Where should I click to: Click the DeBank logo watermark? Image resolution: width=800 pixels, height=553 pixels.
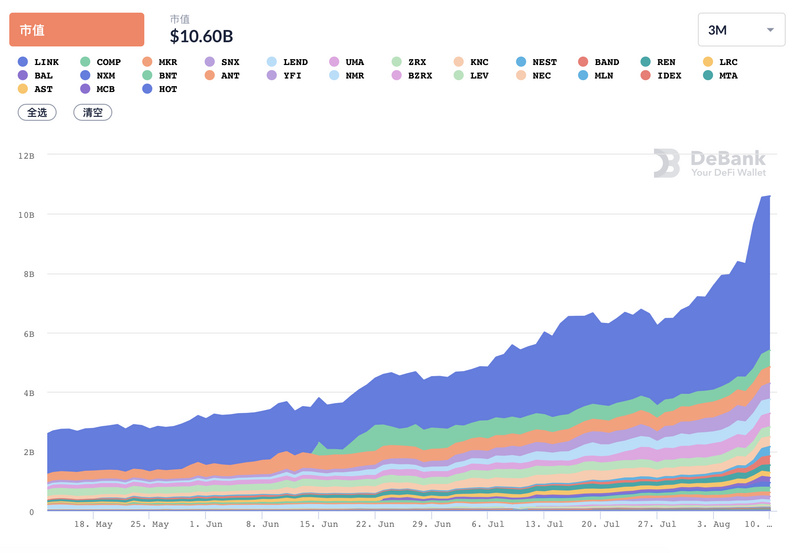click(x=710, y=163)
